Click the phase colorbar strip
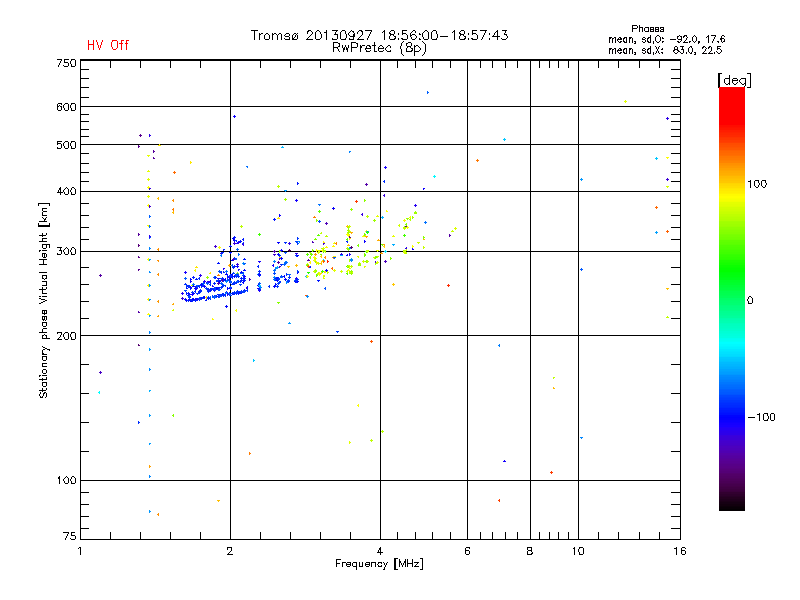The image size is (800, 600). (x=732, y=298)
